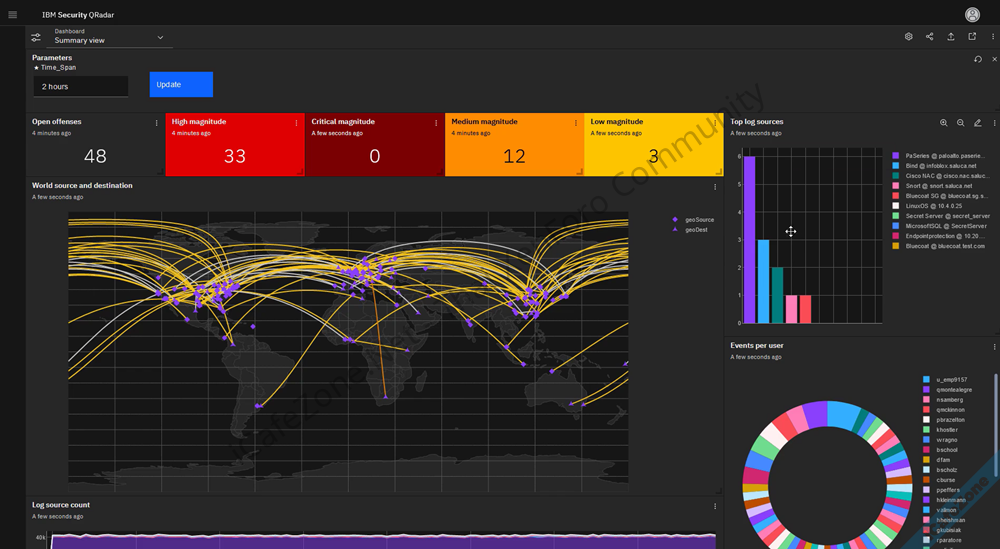Click the dashboard filter settings icon
Viewport: 1000px width, 549px height.
tap(36, 37)
